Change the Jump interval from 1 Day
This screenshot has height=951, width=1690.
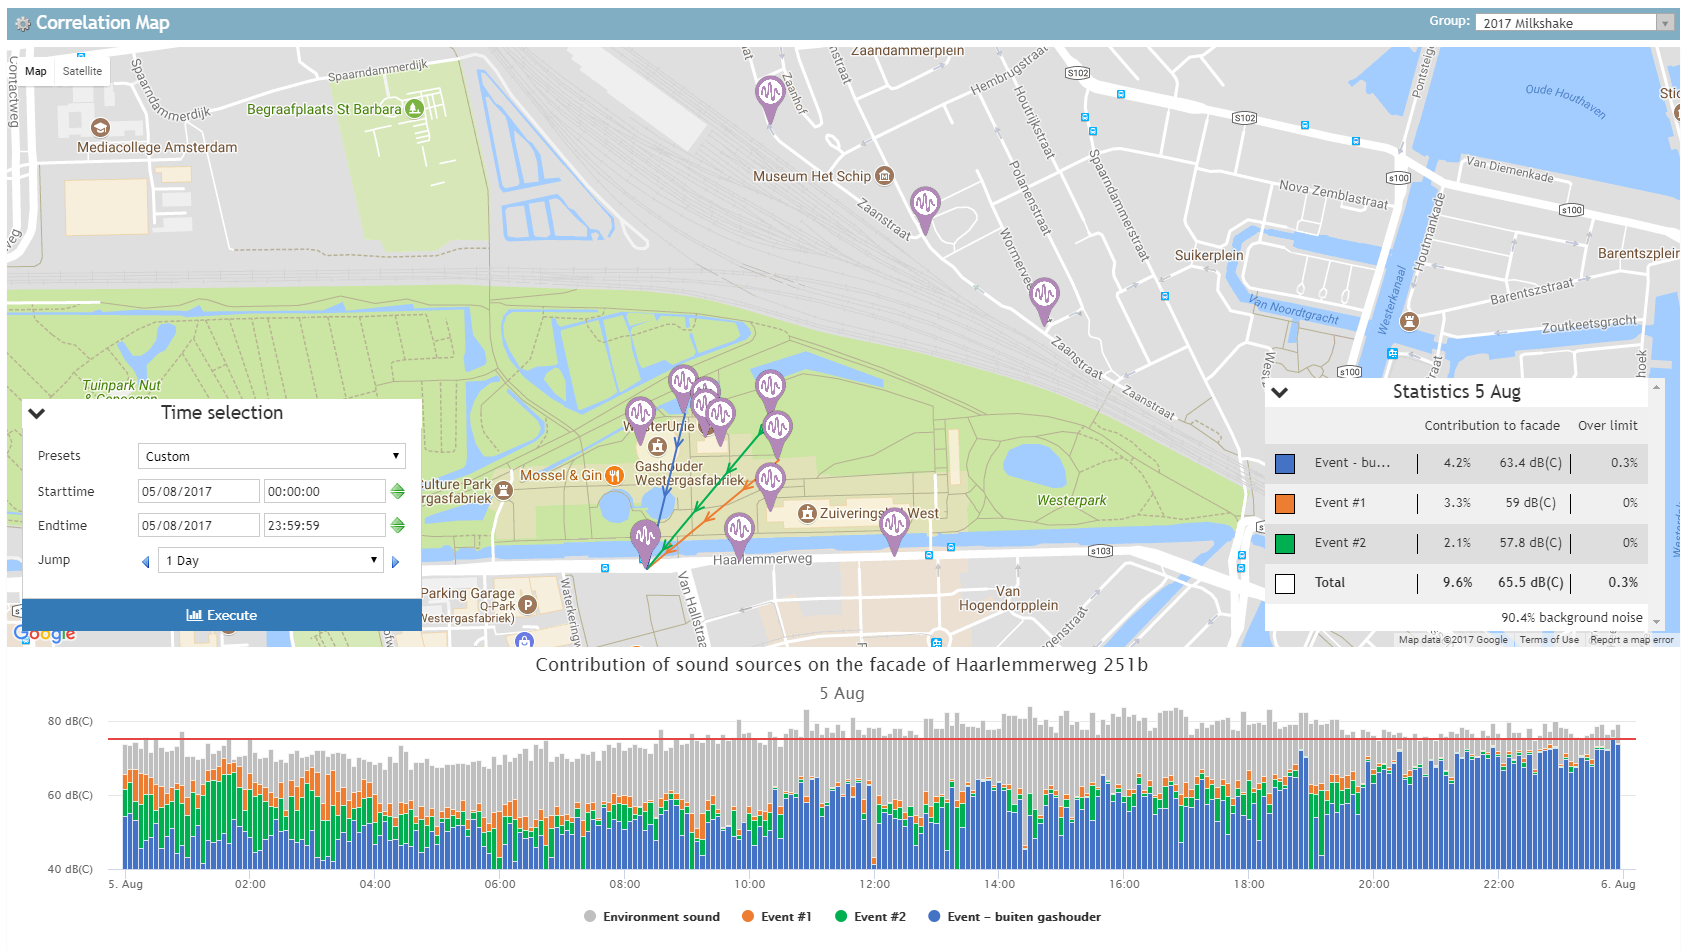(x=270, y=560)
